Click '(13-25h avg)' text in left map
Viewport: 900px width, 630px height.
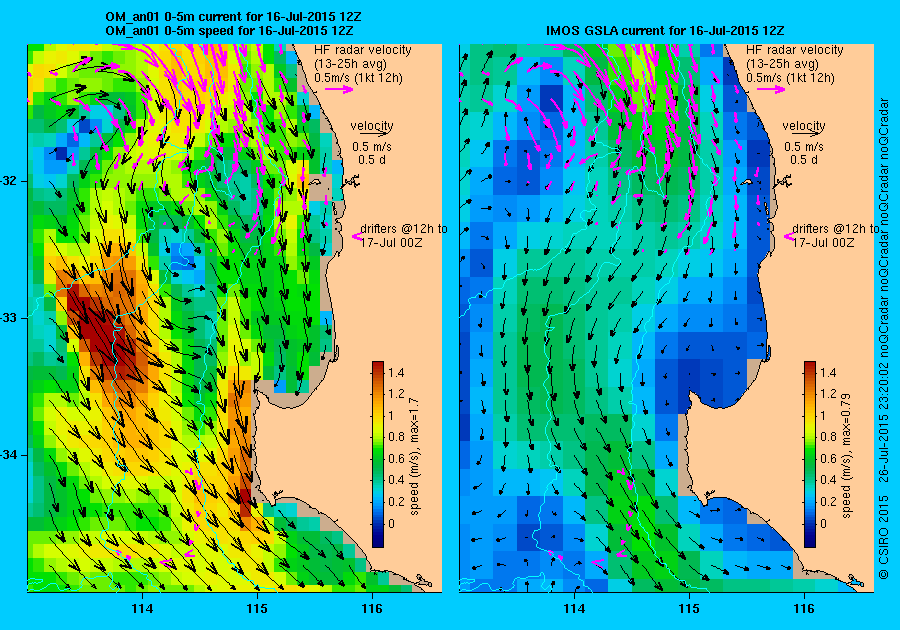pyautogui.click(x=350, y=64)
